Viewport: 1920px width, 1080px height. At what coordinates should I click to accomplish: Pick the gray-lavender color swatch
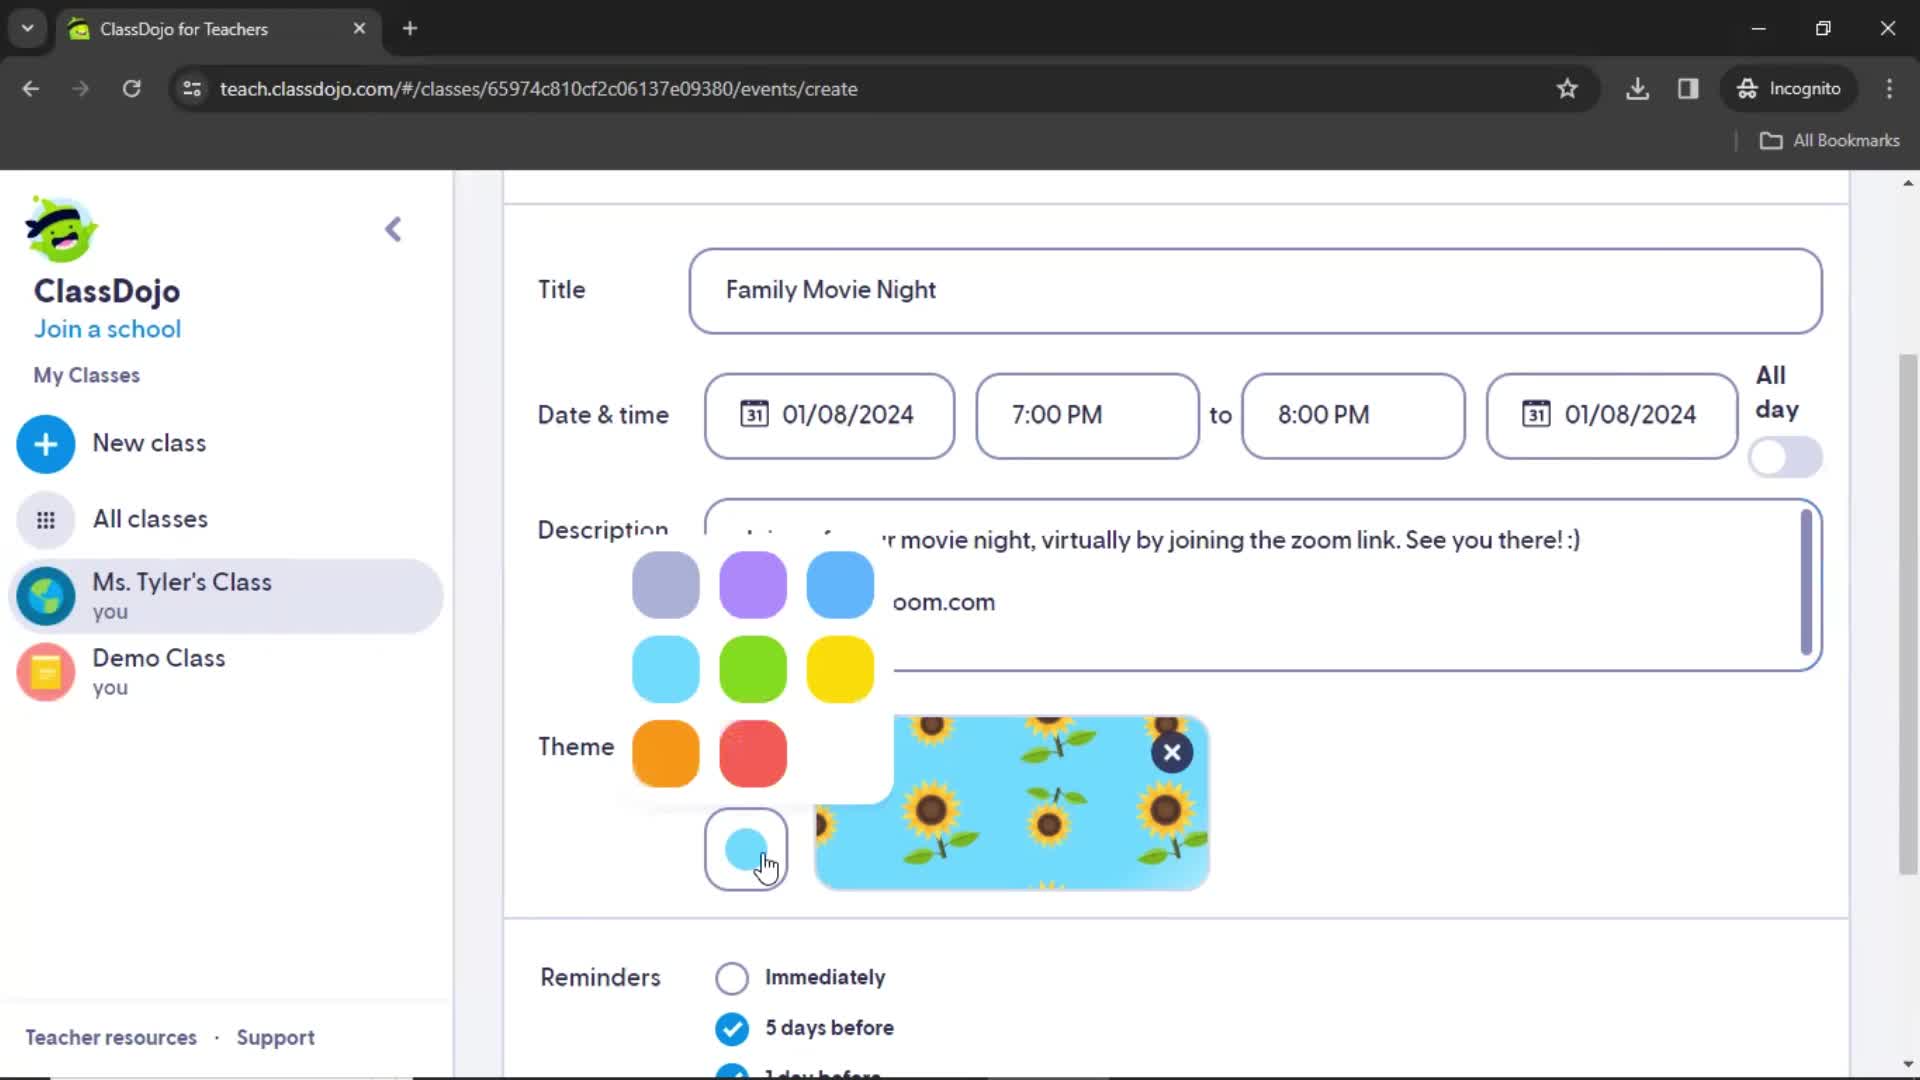pyautogui.click(x=666, y=585)
